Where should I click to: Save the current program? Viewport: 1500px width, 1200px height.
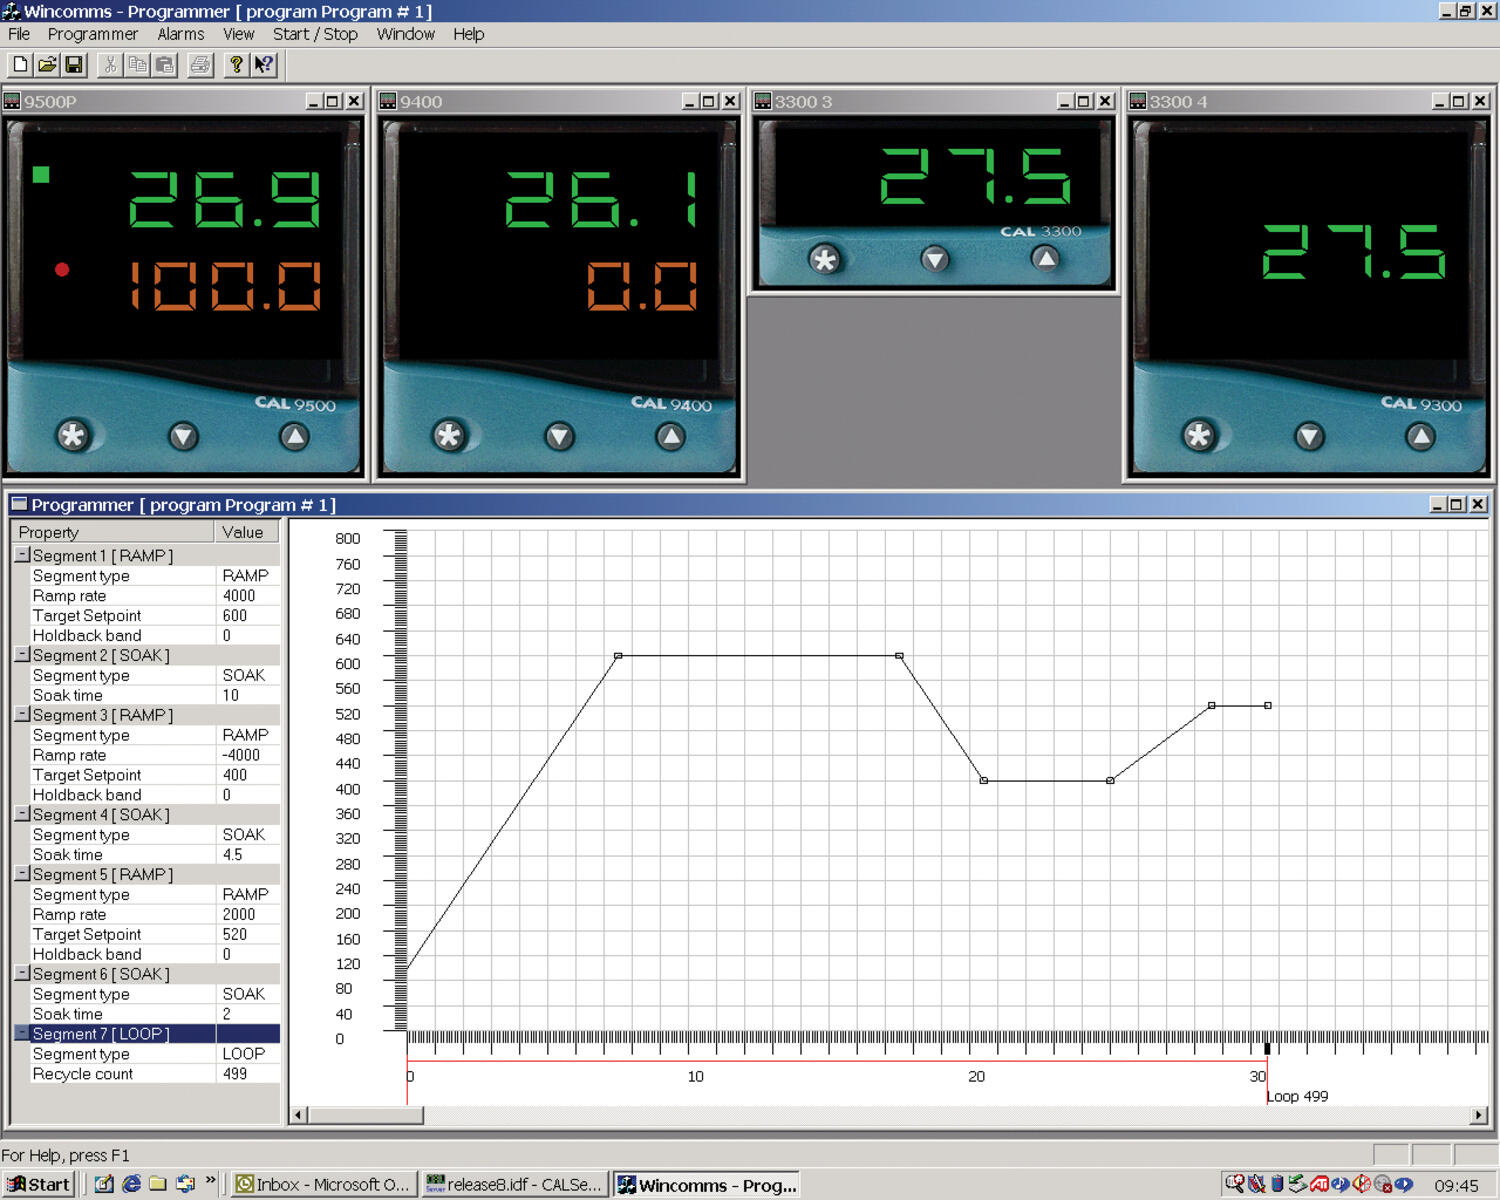[x=74, y=65]
